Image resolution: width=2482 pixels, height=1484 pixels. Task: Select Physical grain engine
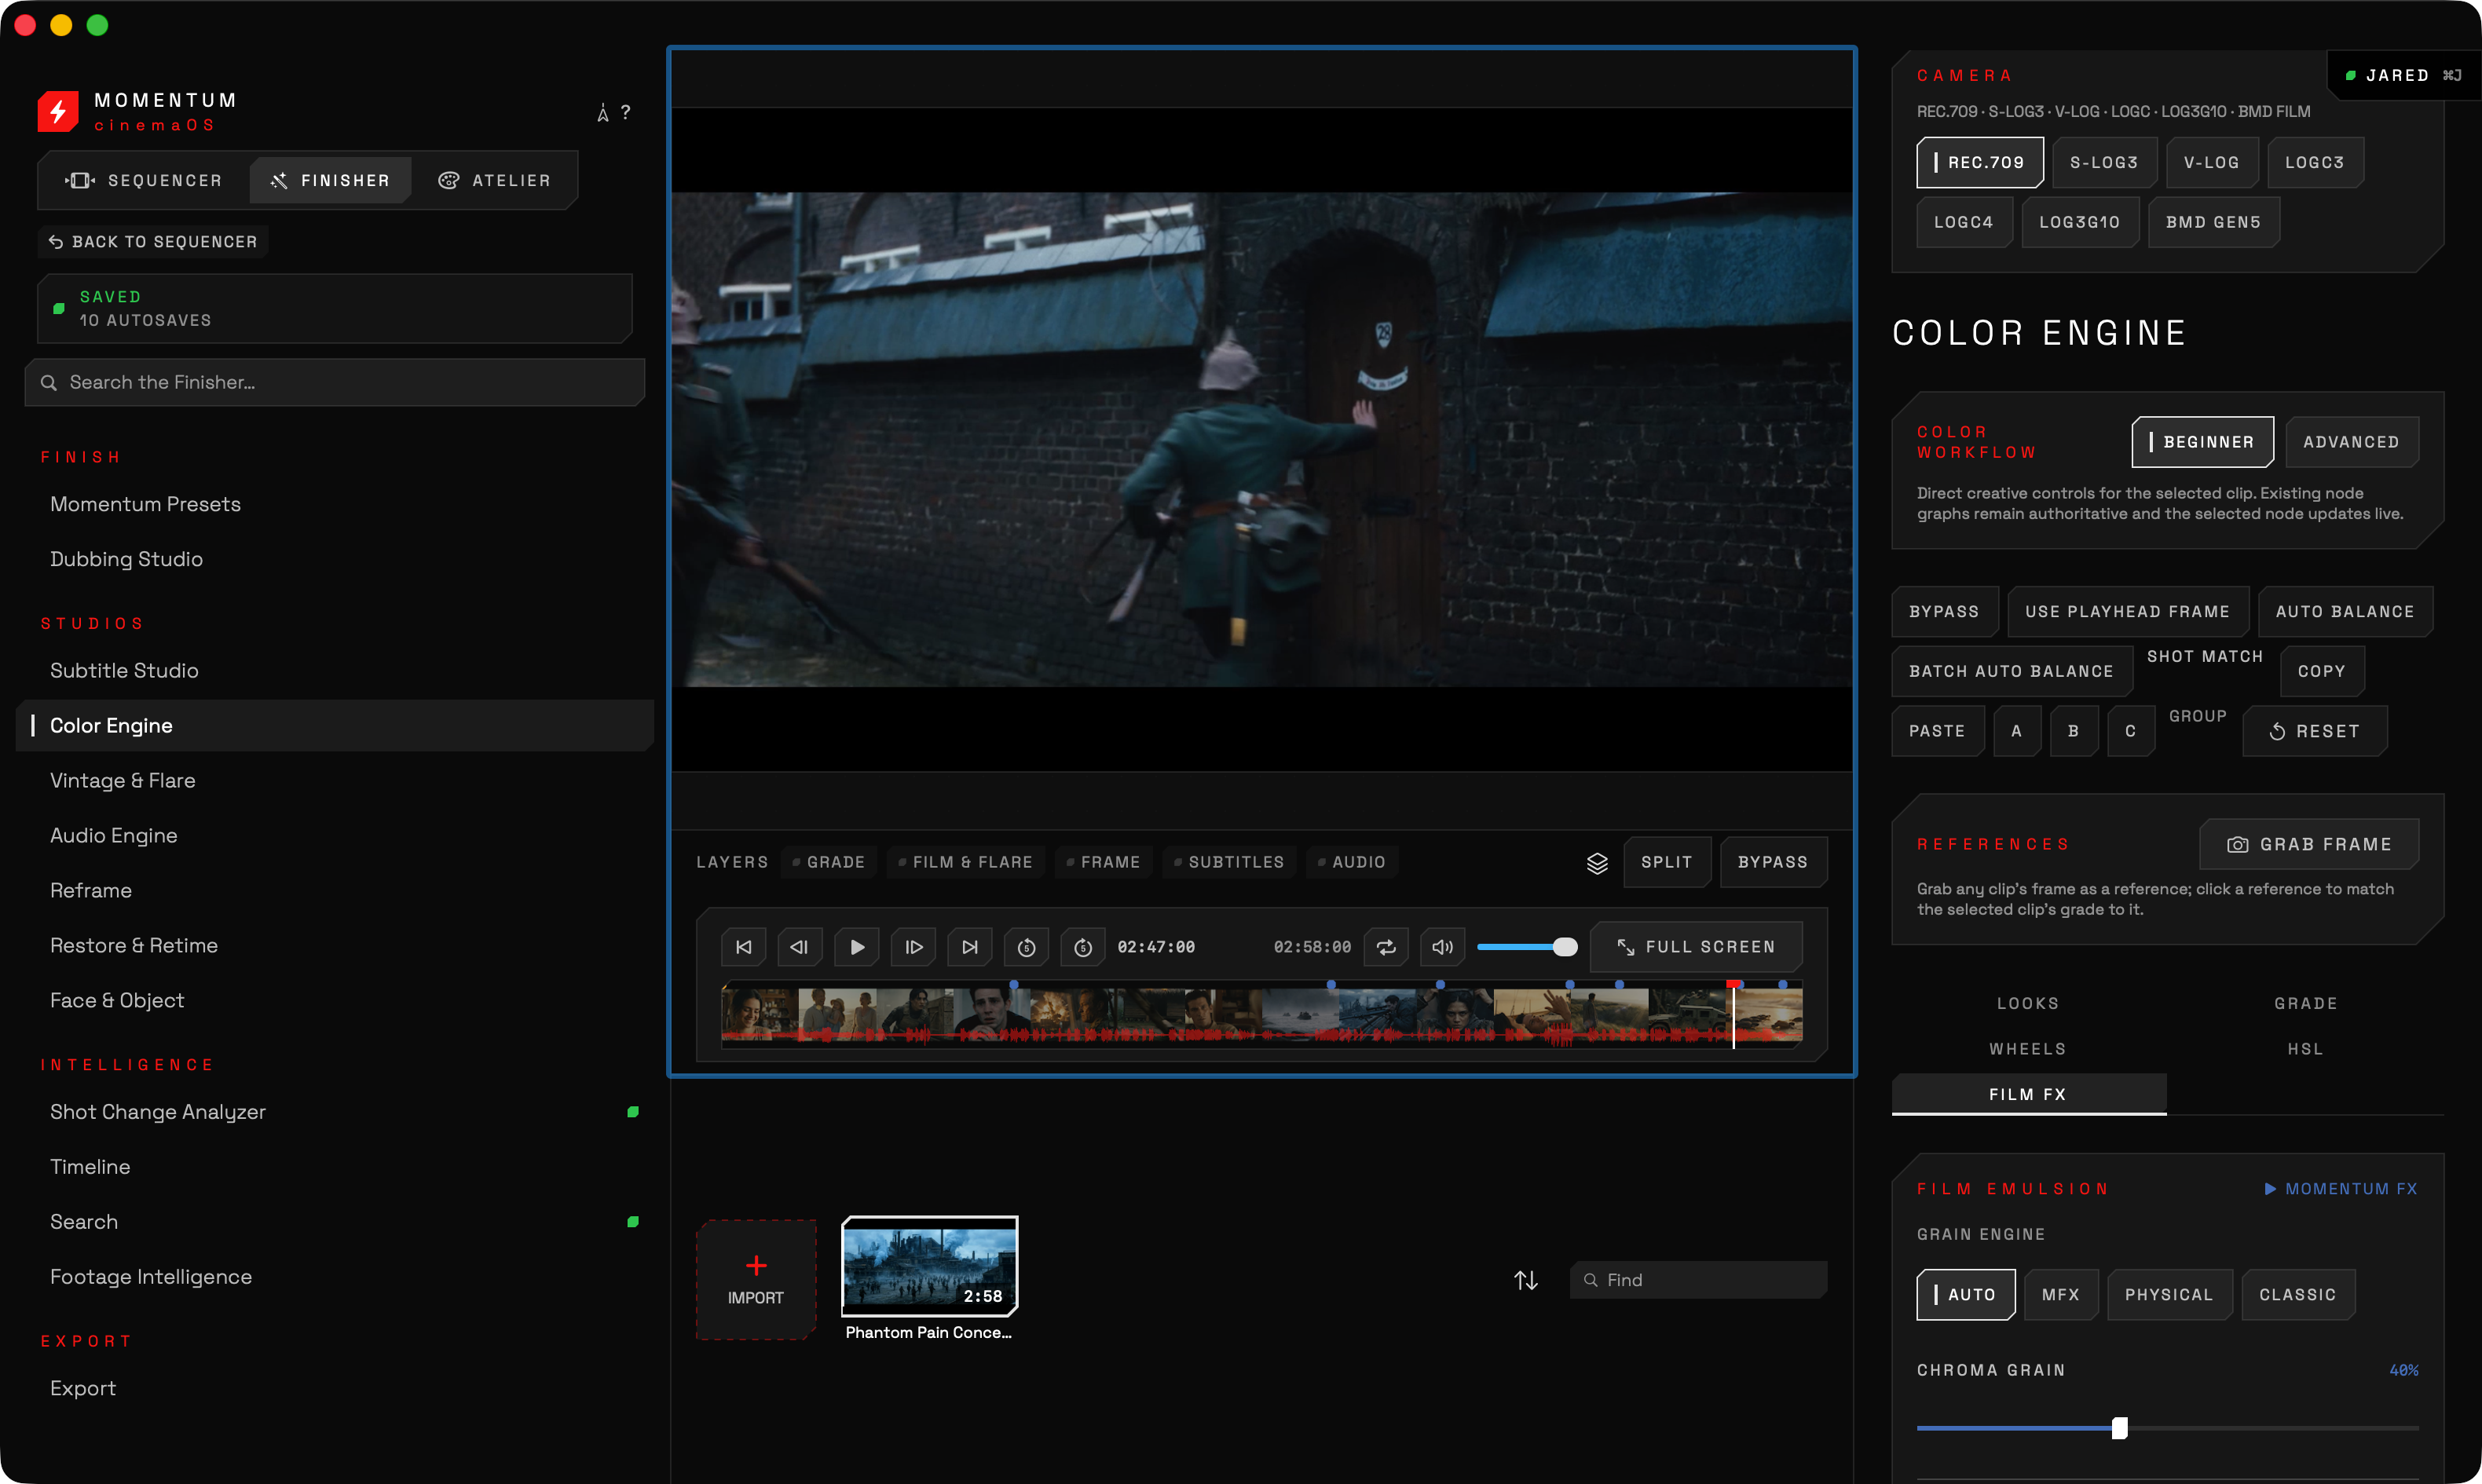2169,1296
